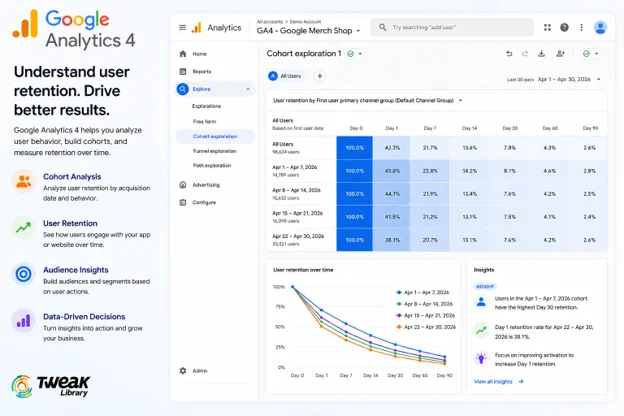Select Funnel exploration item
The image size is (624, 416).
coord(215,151)
